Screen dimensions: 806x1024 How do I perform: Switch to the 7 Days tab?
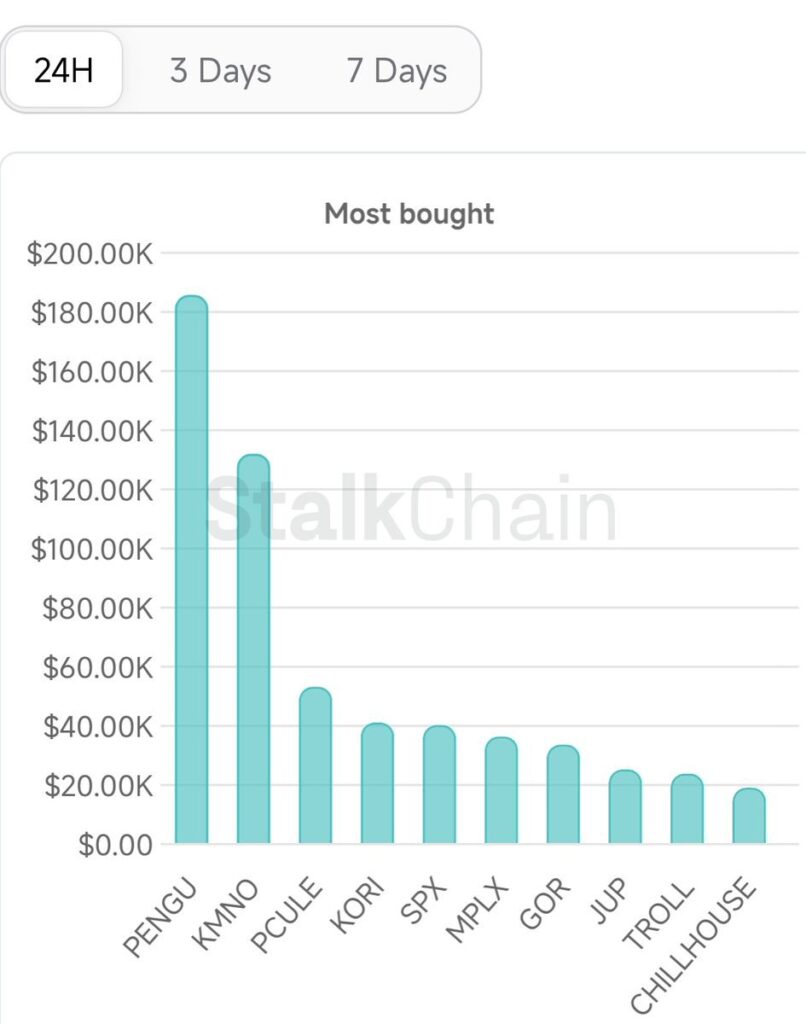click(x=397, y=71)
